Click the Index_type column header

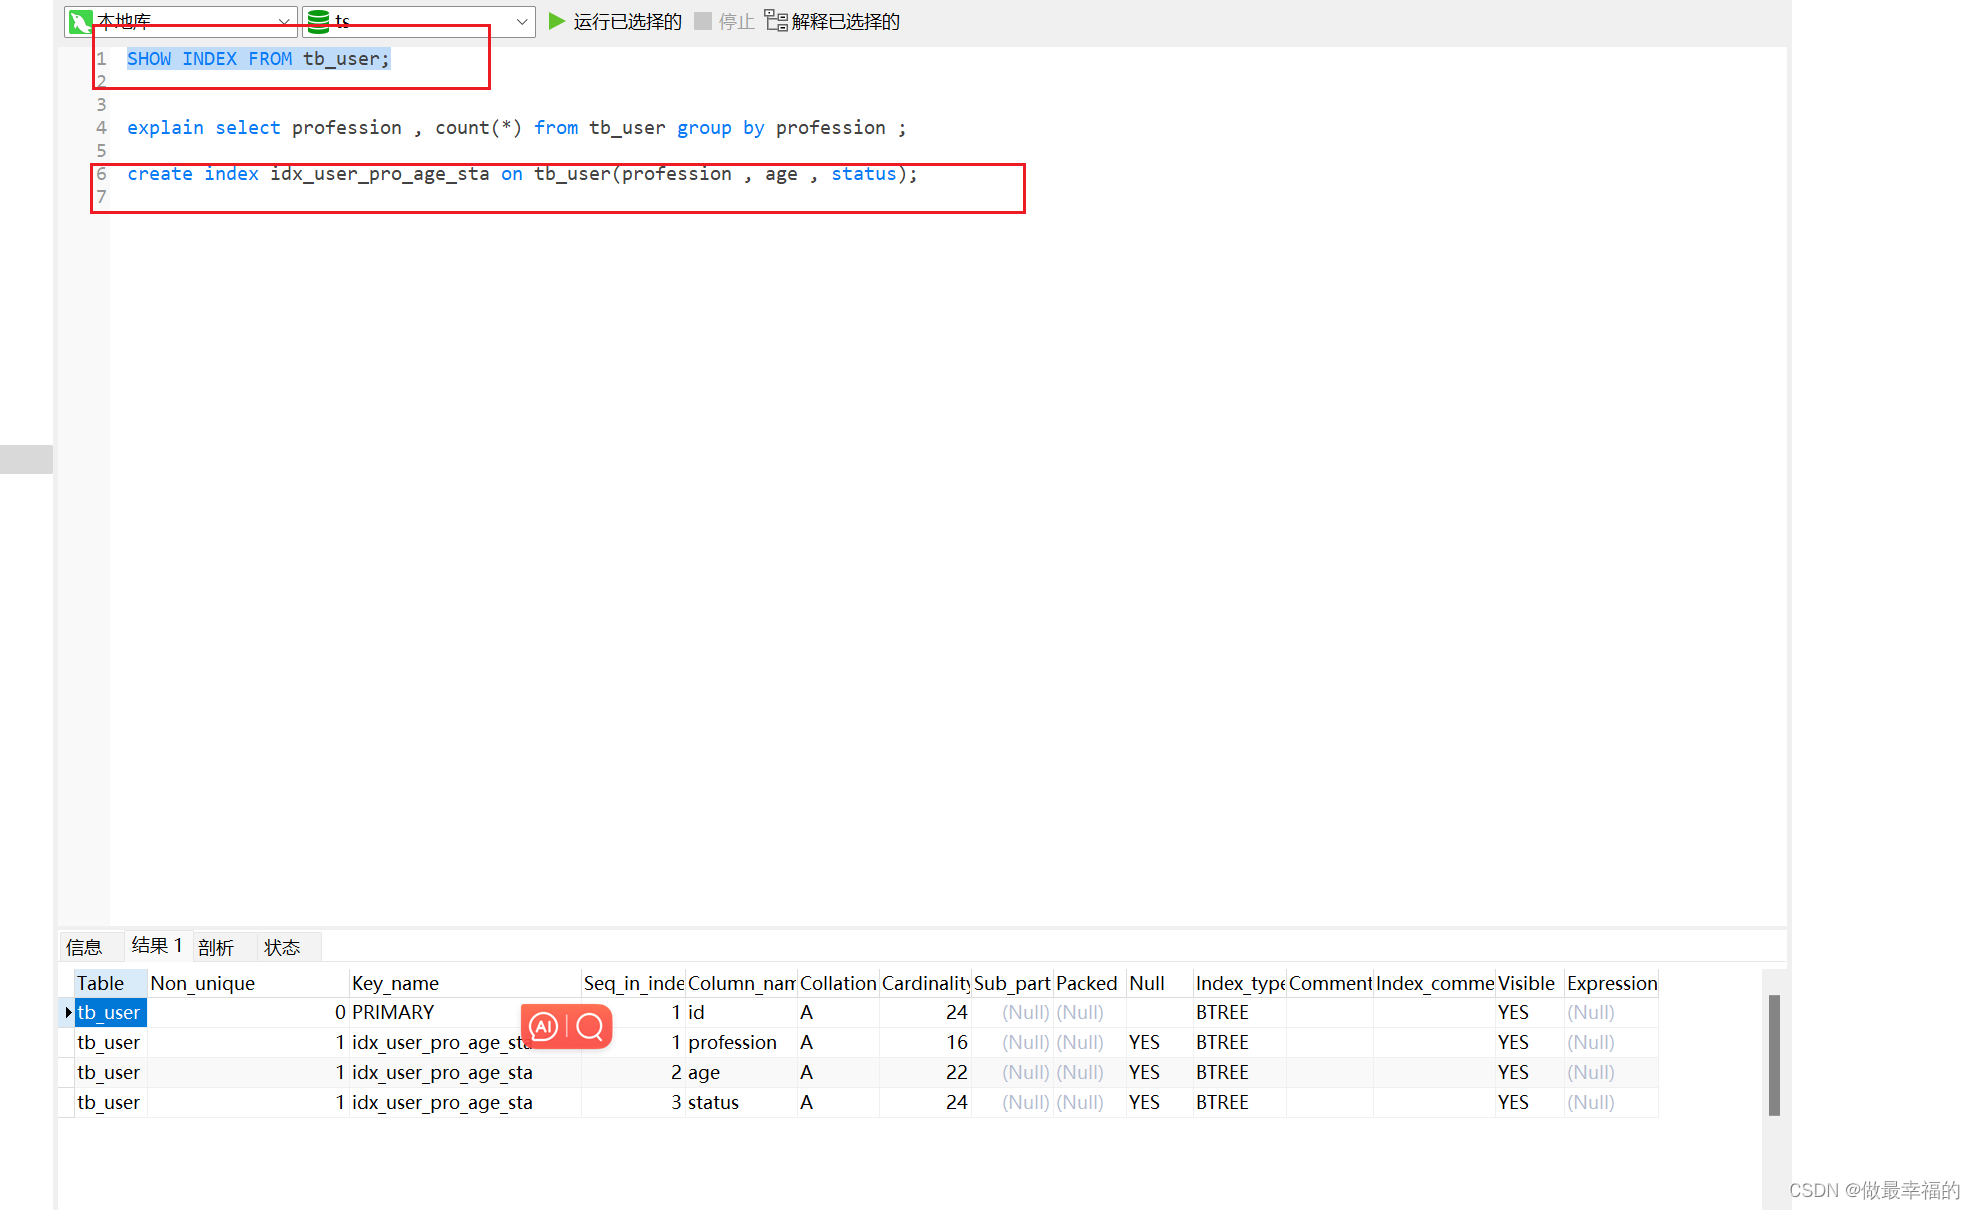click(1240, 983)
